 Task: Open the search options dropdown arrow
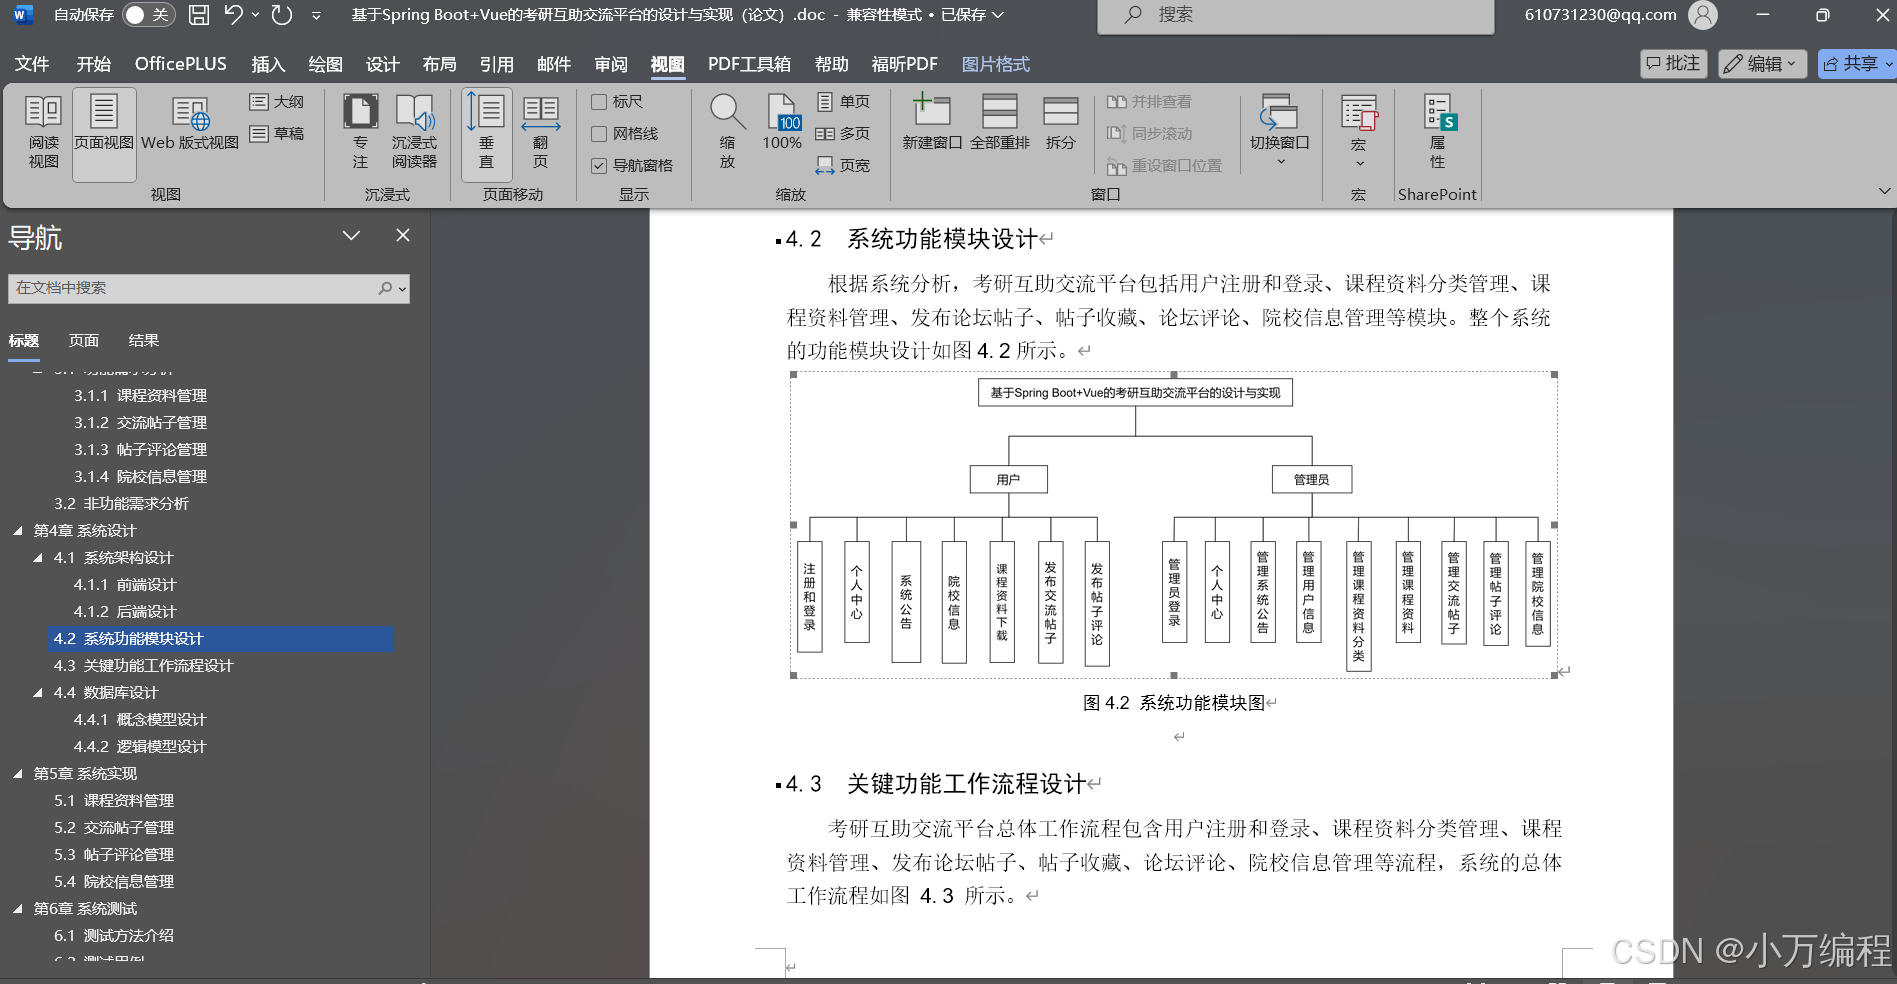402,289
